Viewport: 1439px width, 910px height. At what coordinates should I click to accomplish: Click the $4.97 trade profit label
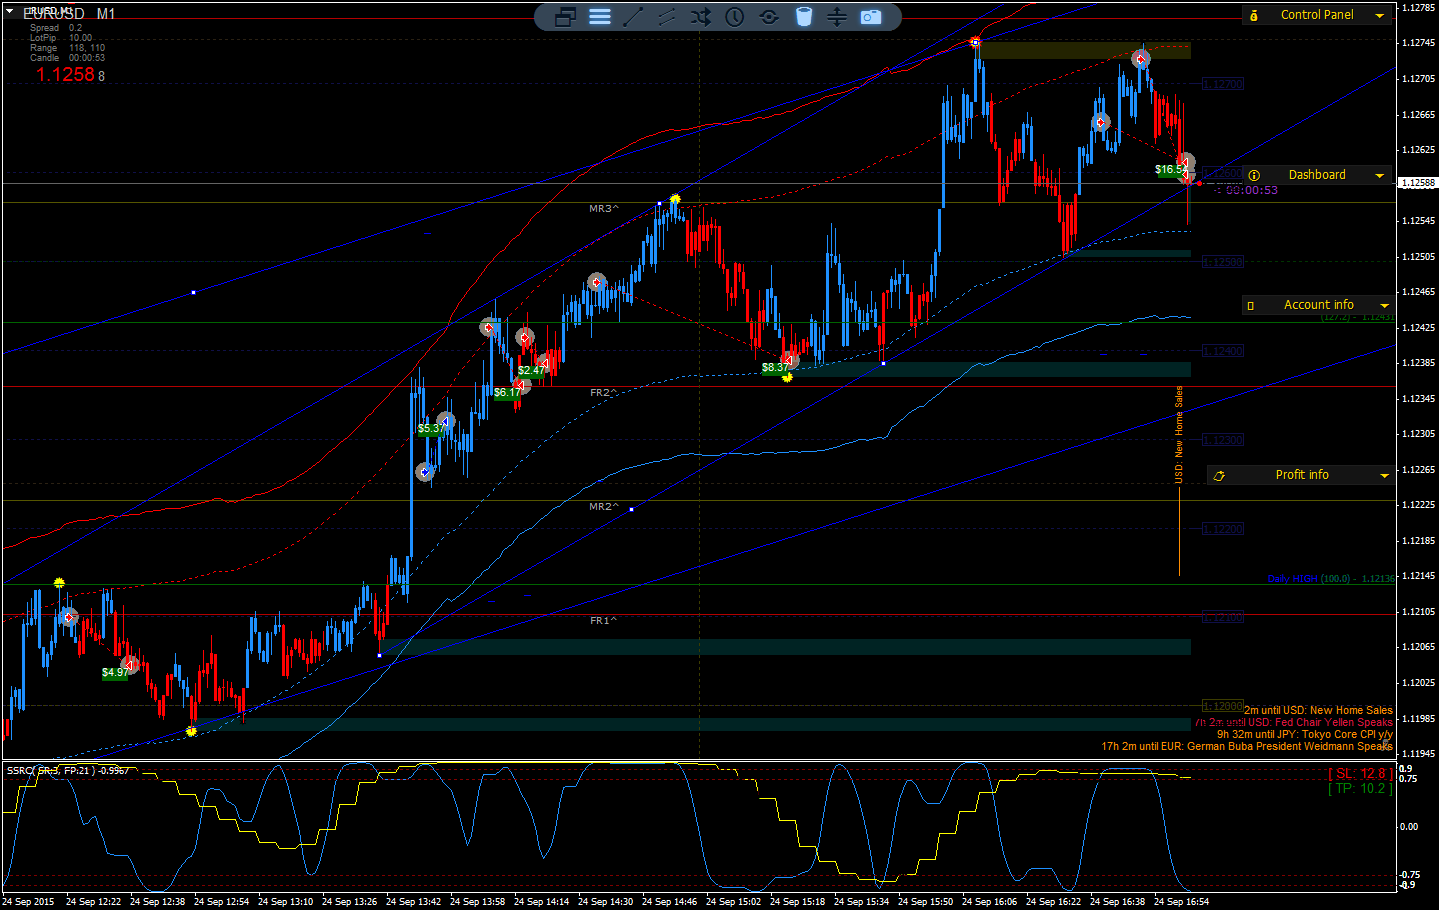pos(115,673)
